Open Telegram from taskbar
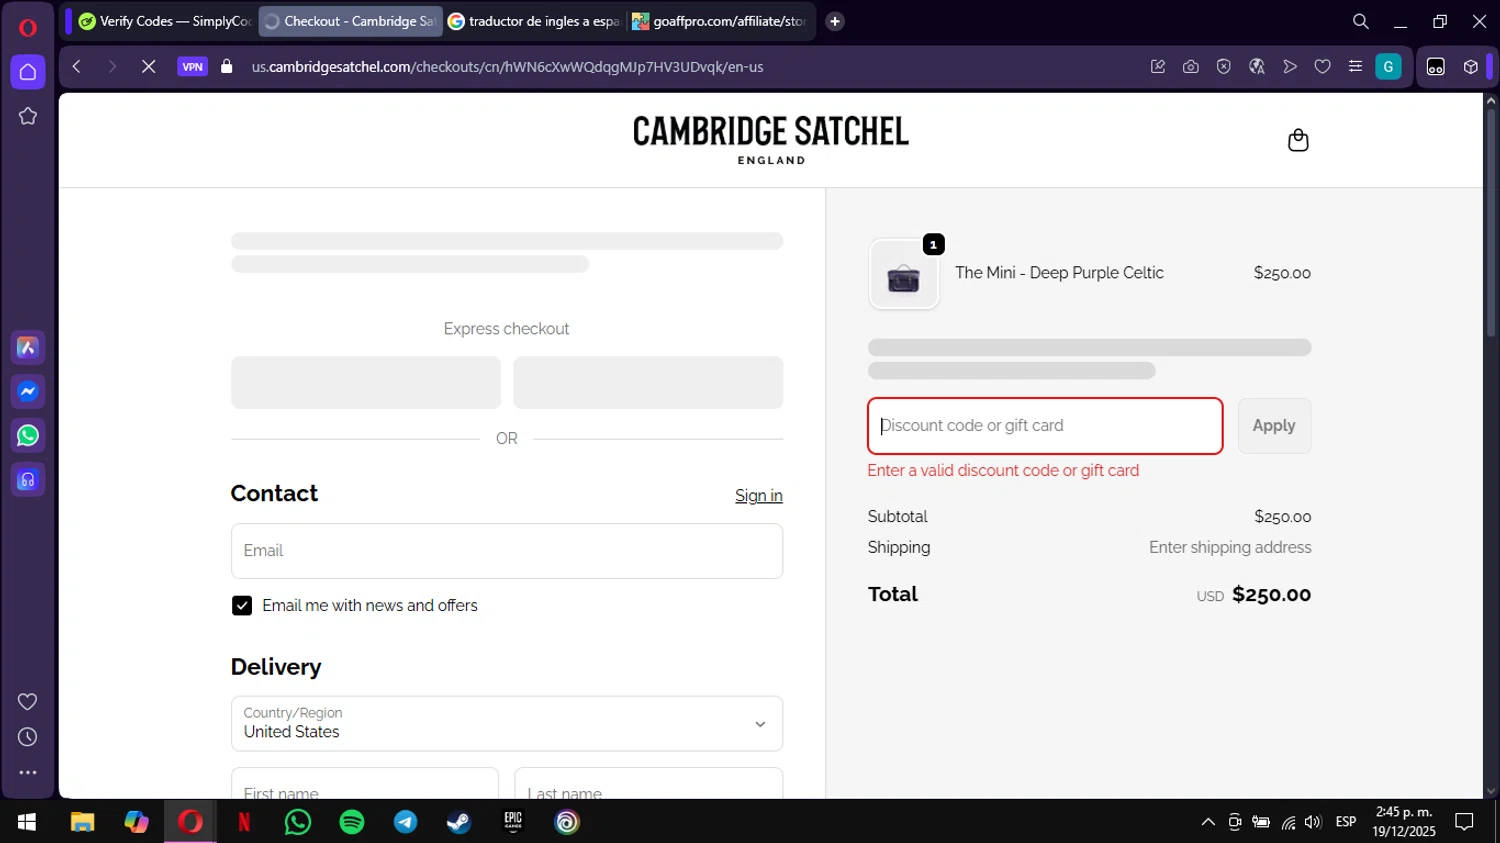This screenshot has width=1500, height=843. click(406, 822)
